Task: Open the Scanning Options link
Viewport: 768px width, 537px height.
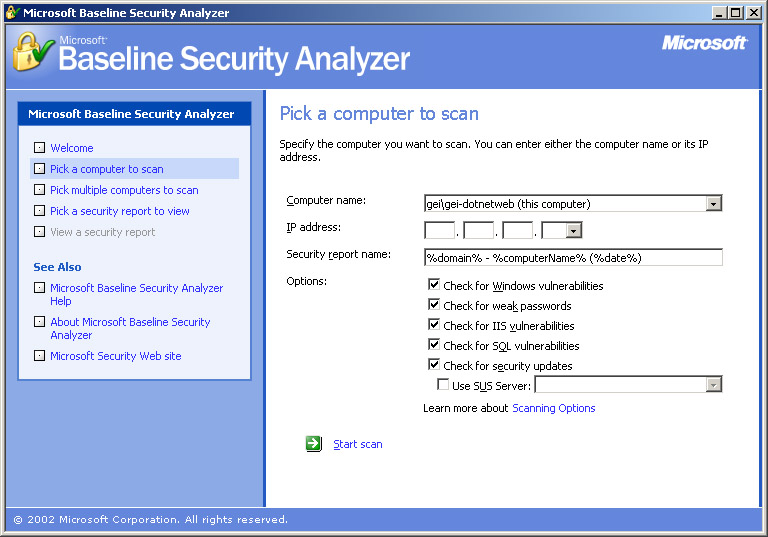Action: pos(553,408)
